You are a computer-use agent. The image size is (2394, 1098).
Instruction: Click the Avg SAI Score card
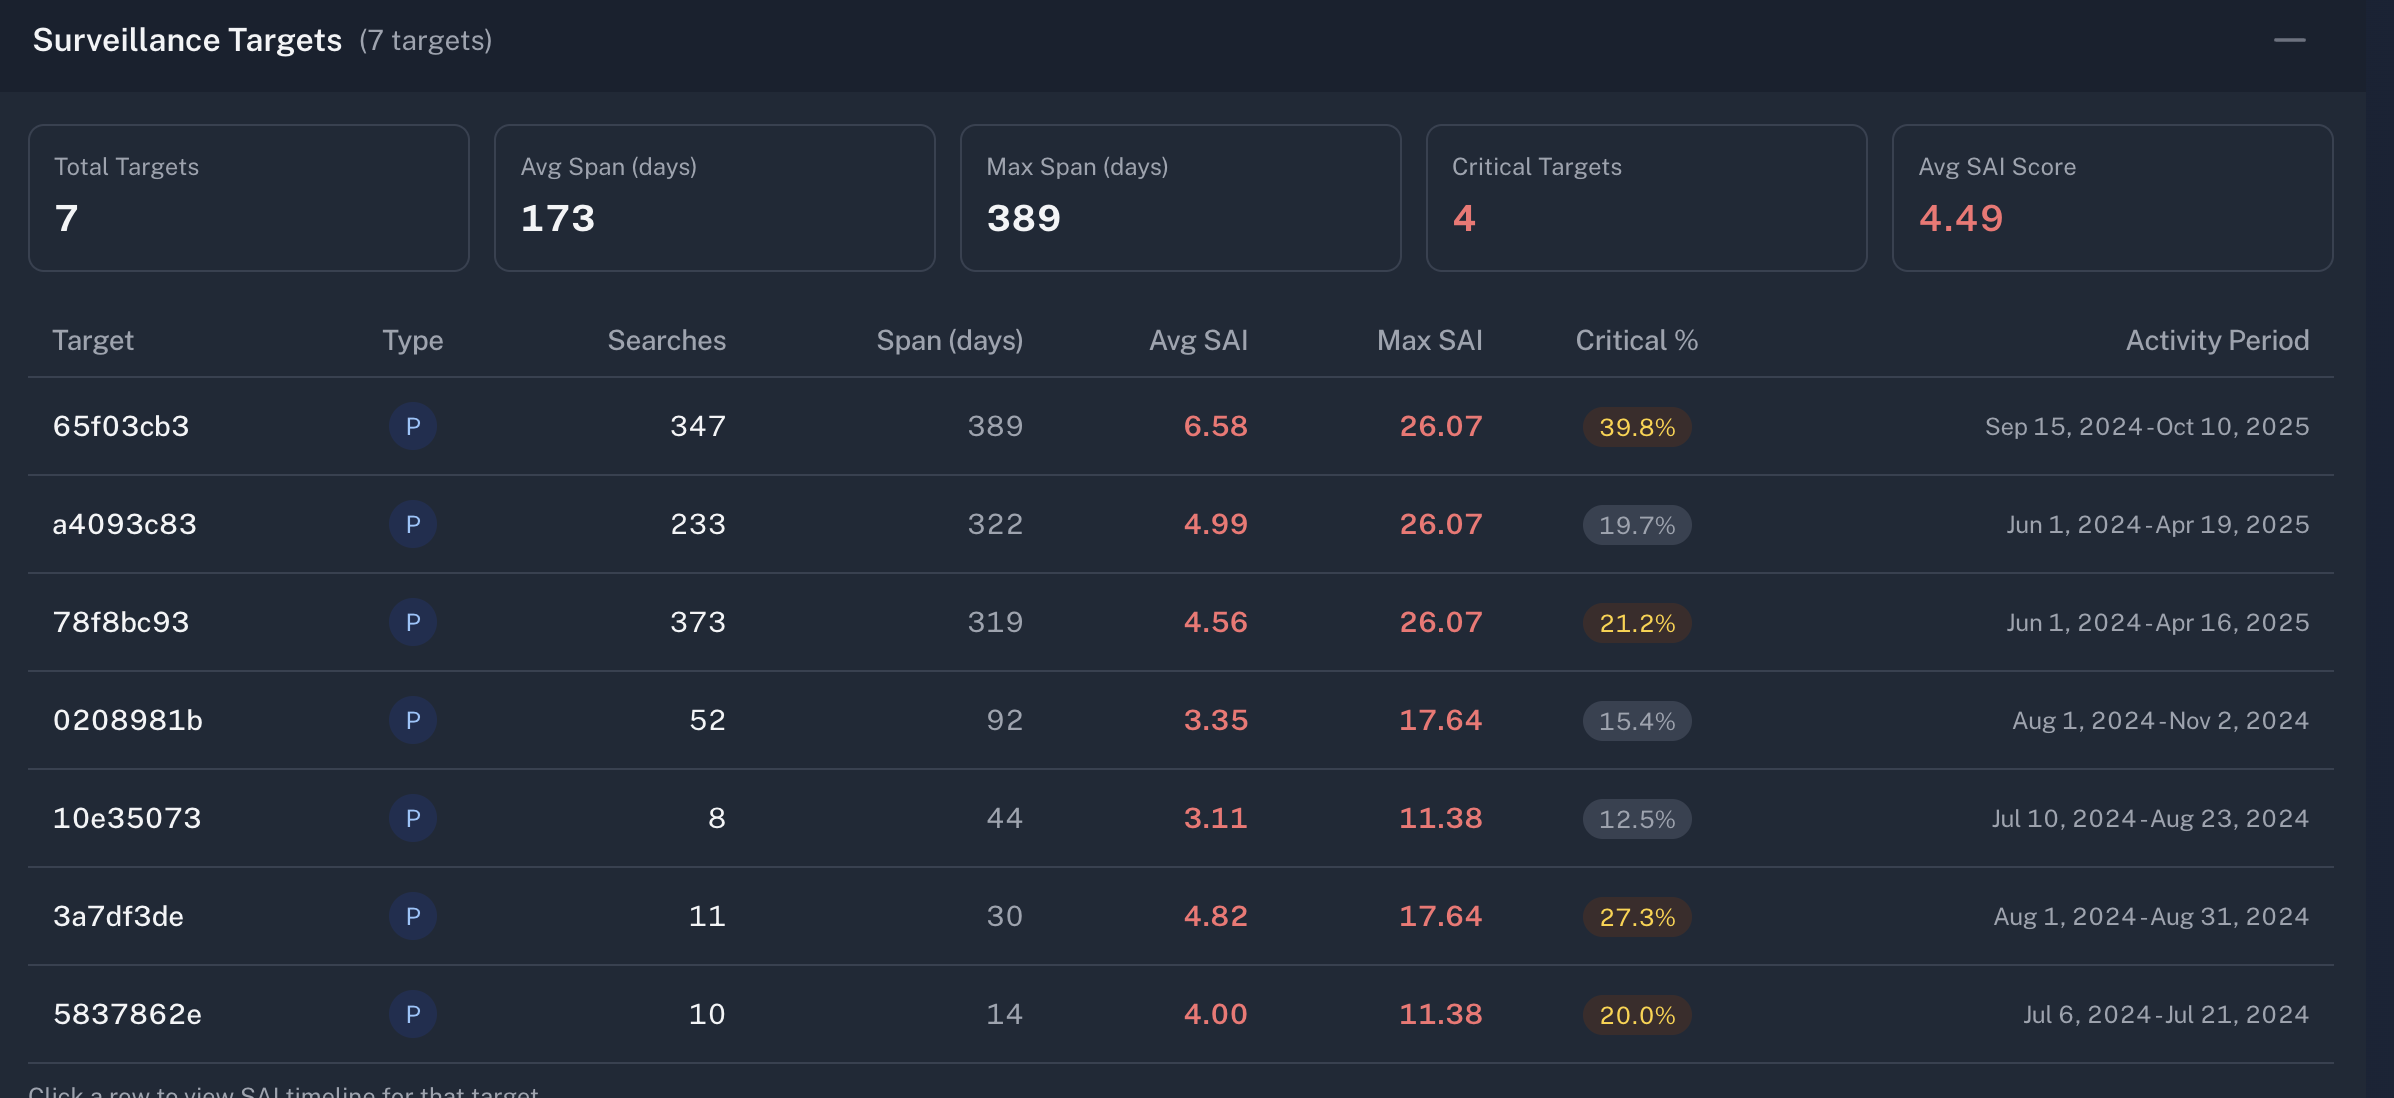click(x=2111, y=198)
